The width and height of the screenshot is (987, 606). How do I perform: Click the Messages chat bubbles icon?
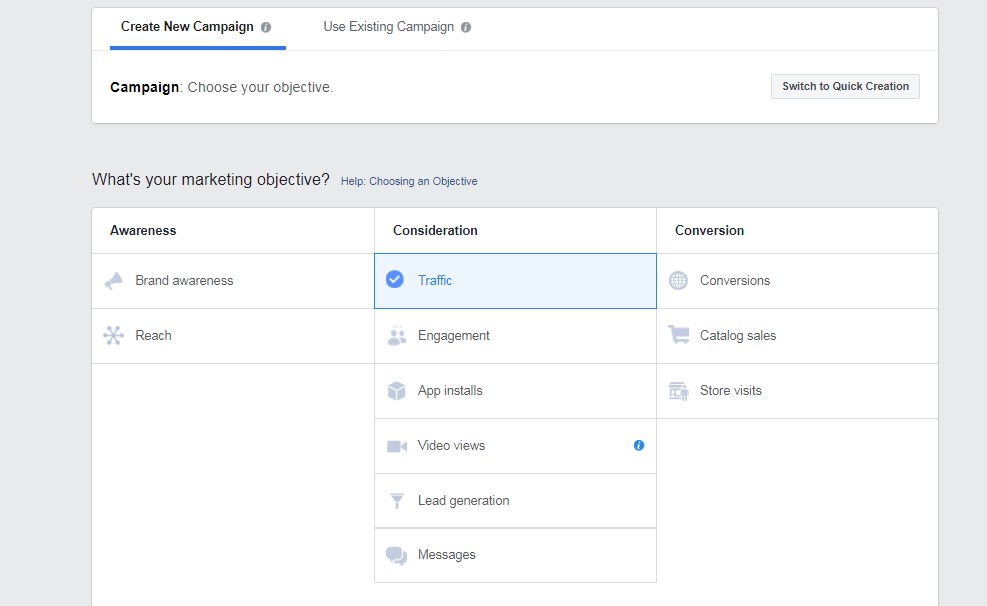click(x=396, y=556)
